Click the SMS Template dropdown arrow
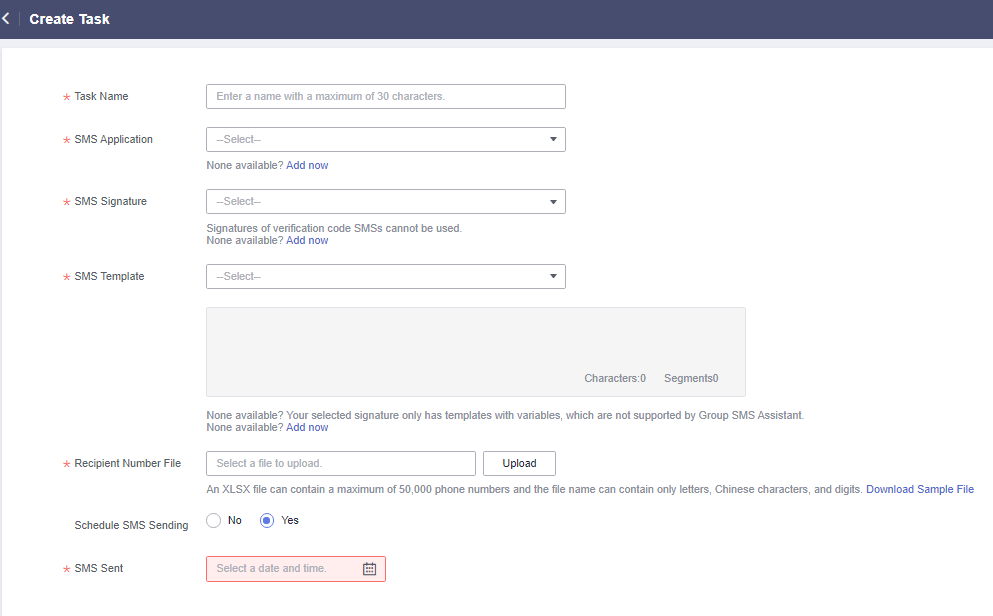Screen dimensions: 993x616 click(x=553, y=277)
